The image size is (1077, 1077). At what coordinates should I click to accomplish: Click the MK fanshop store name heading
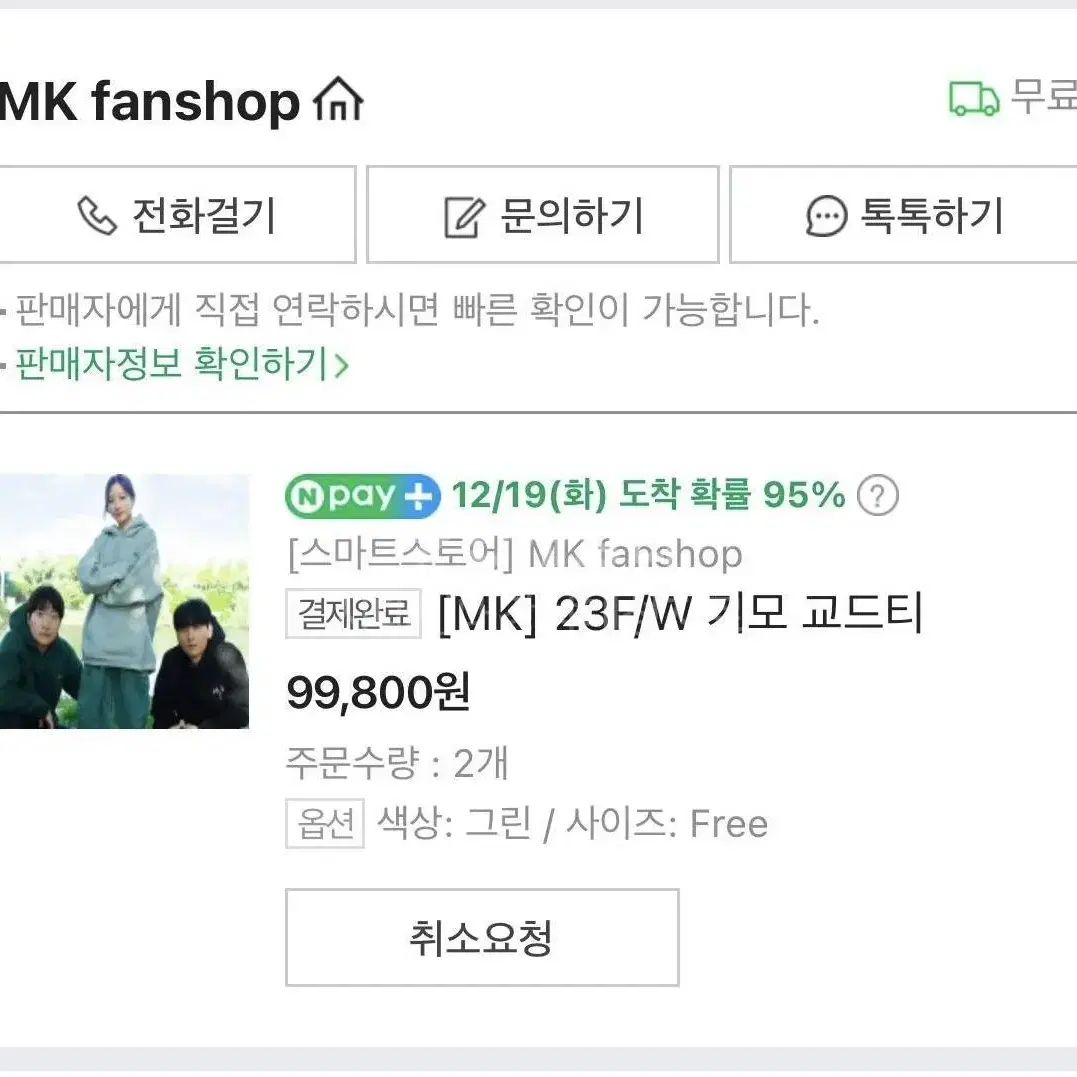click(x=150, y=102)
